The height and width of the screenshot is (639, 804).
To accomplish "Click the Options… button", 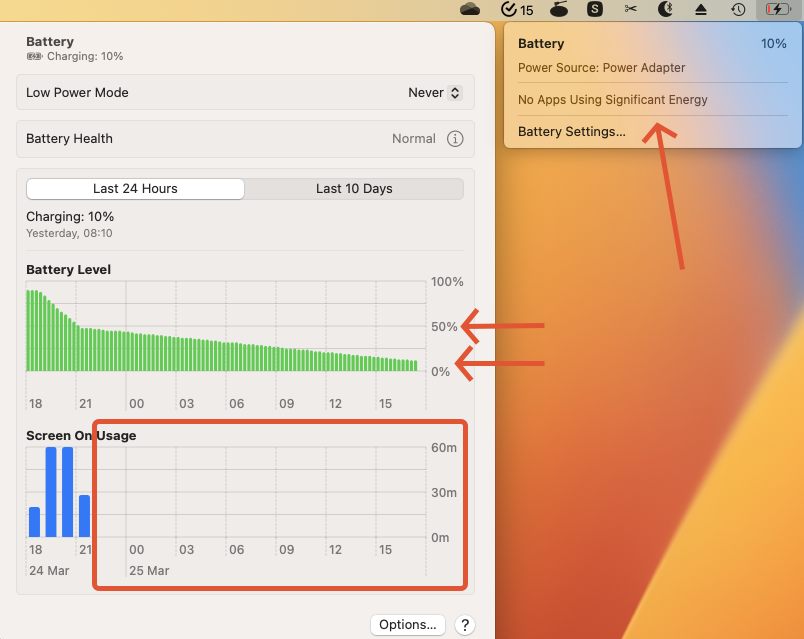I will click(x=408, y=625).
